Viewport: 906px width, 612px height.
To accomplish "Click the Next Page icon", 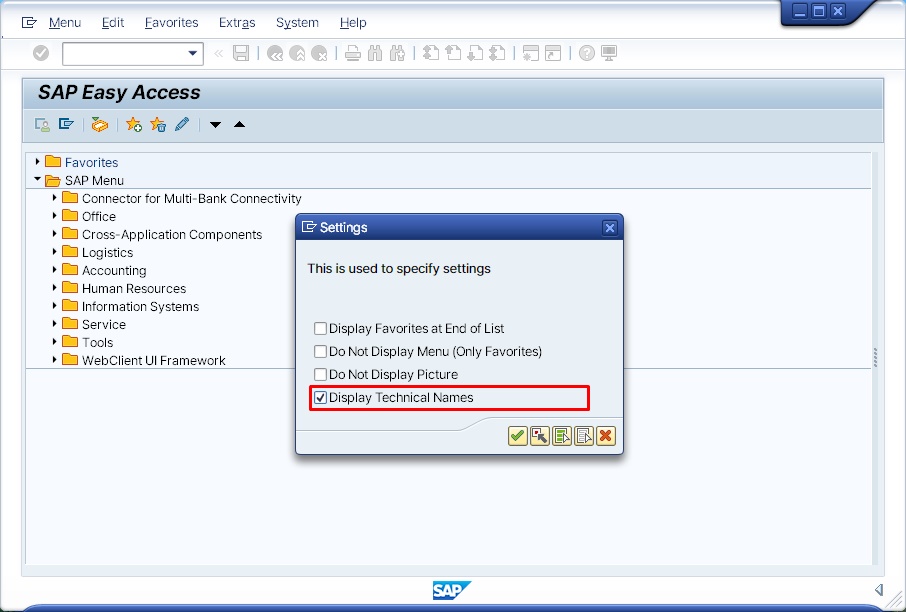I will point(475,53).
